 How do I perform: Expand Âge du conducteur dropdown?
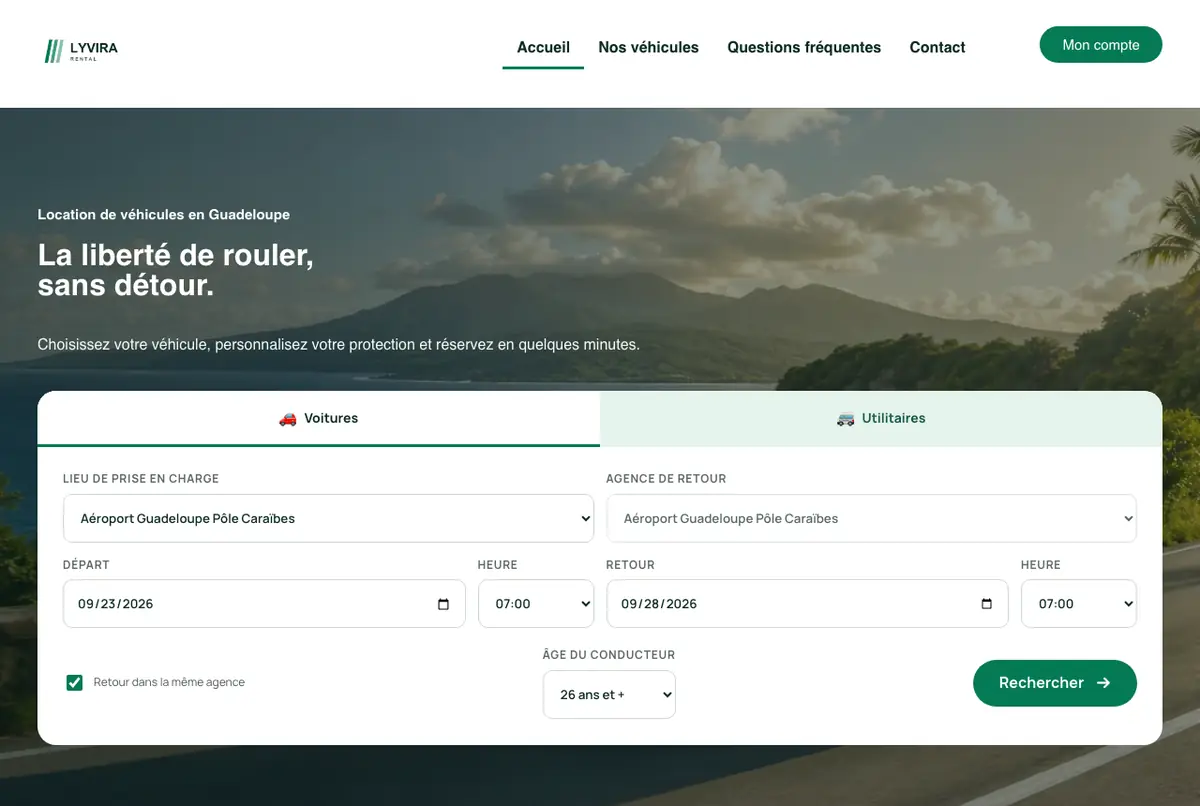609,694
